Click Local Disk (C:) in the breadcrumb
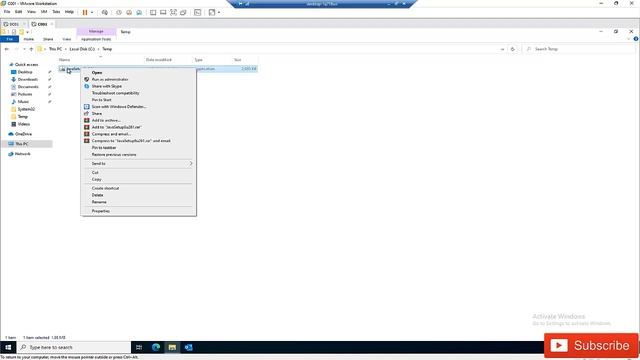This screenshot has height=360, width=640. [82, 49]
